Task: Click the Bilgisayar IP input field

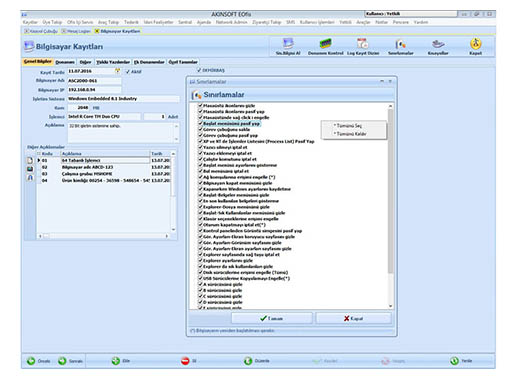Action: [95, 90]
